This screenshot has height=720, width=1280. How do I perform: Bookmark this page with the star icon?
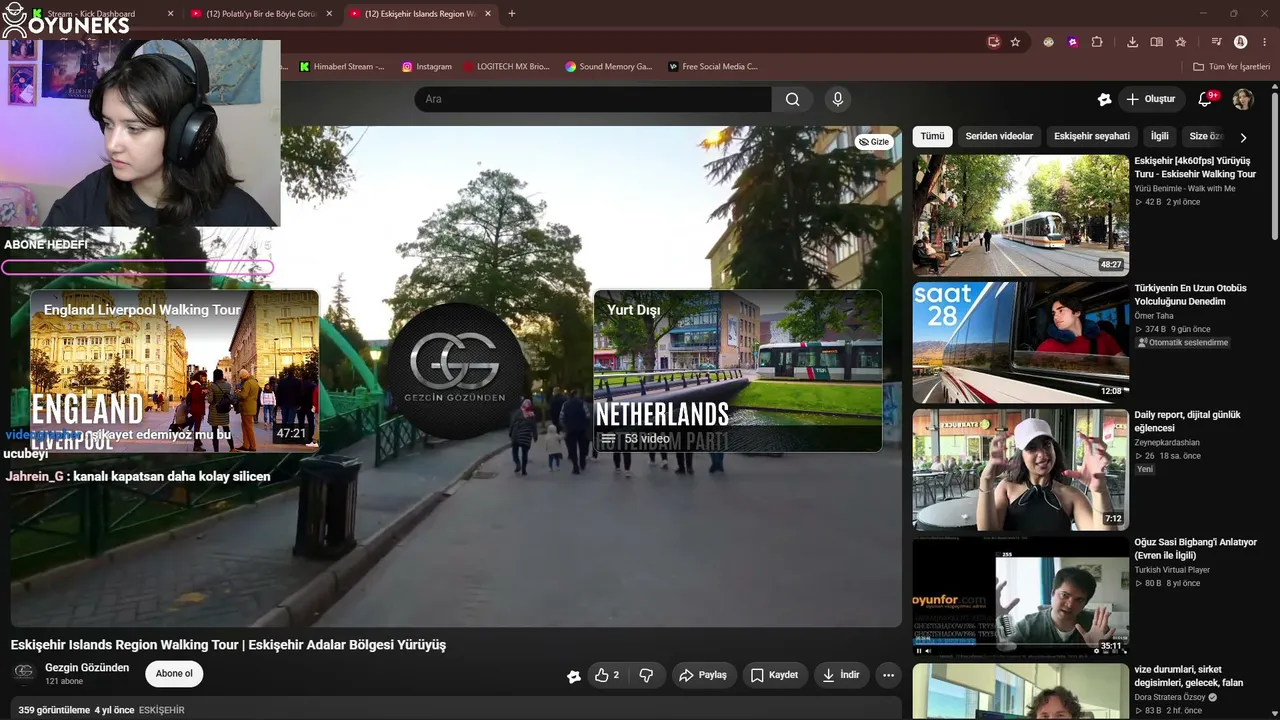1015,42
